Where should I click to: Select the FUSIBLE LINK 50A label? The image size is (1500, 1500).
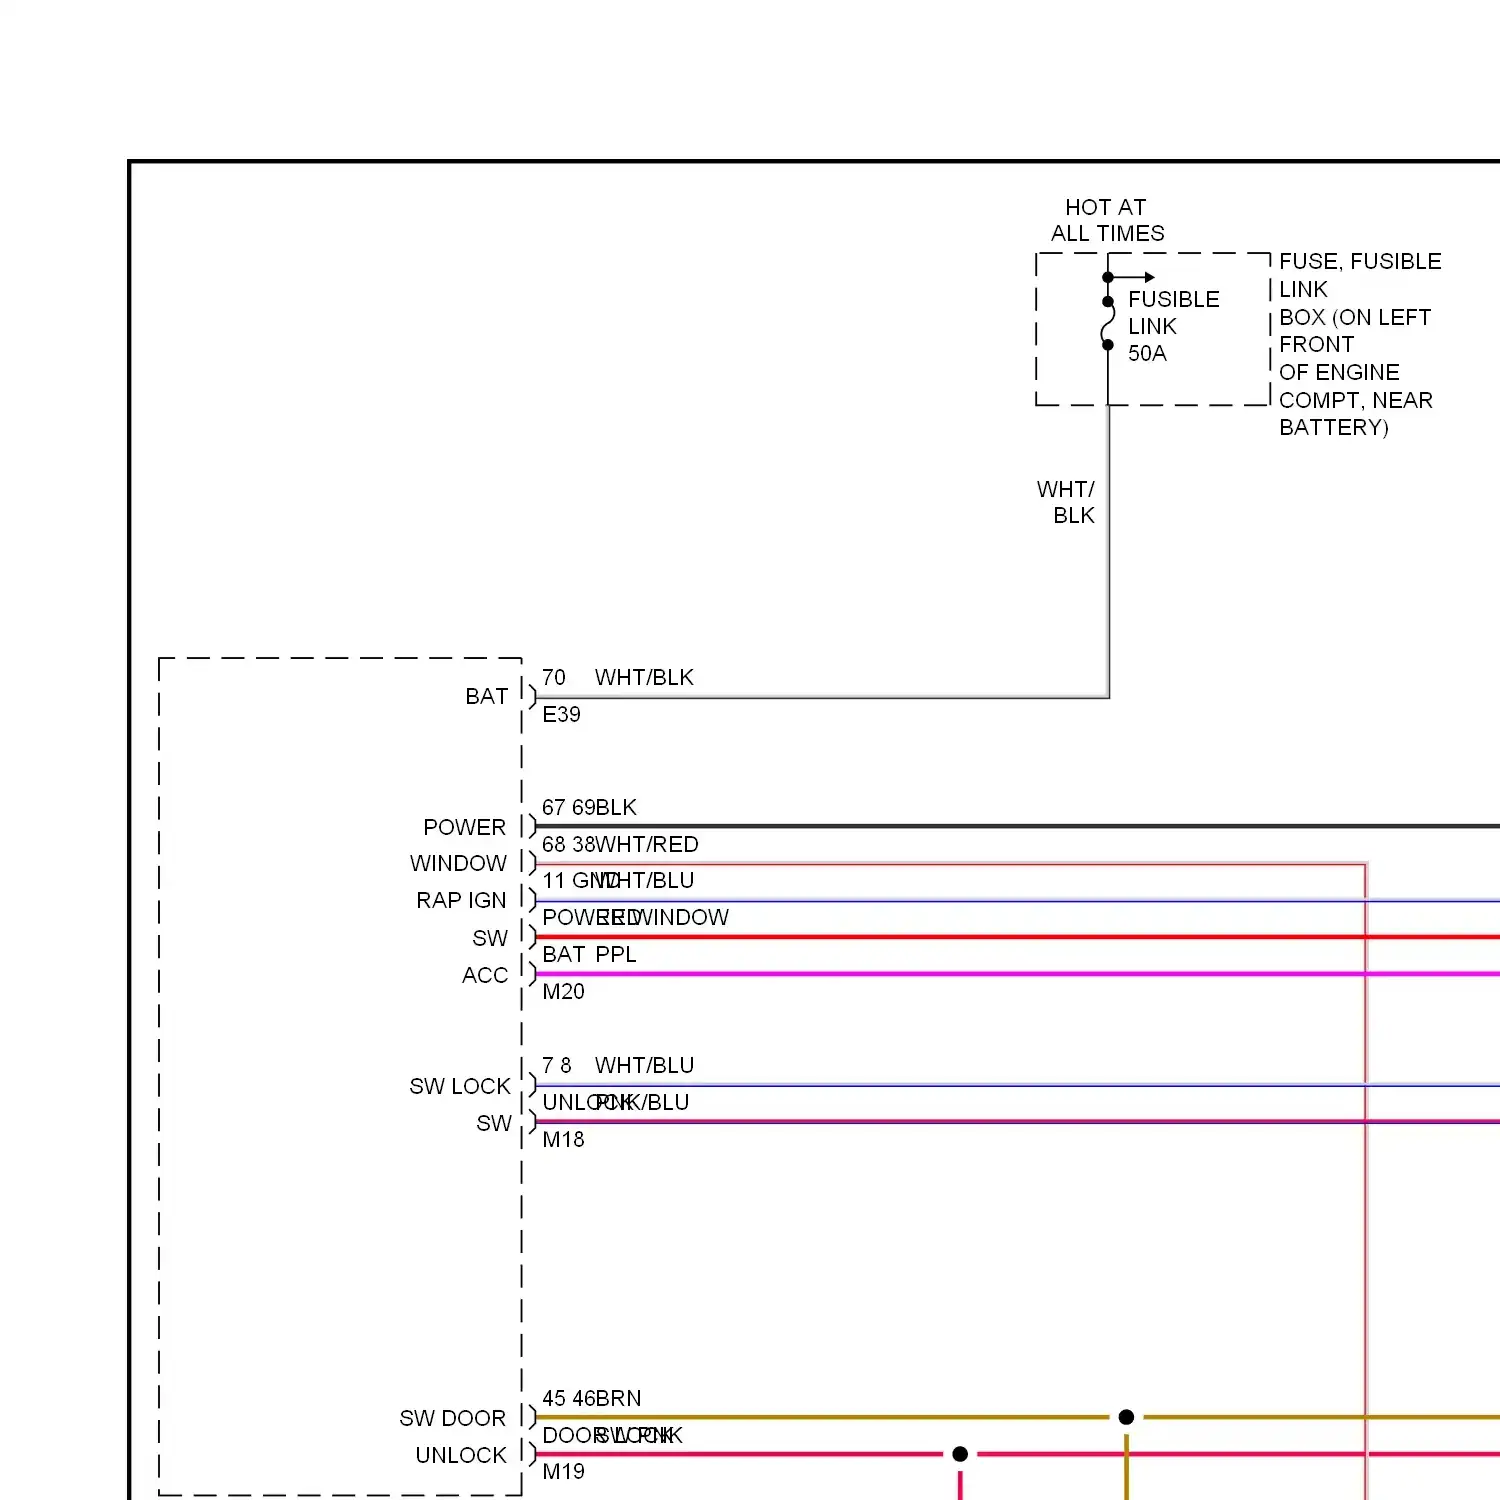(1173, 326)
